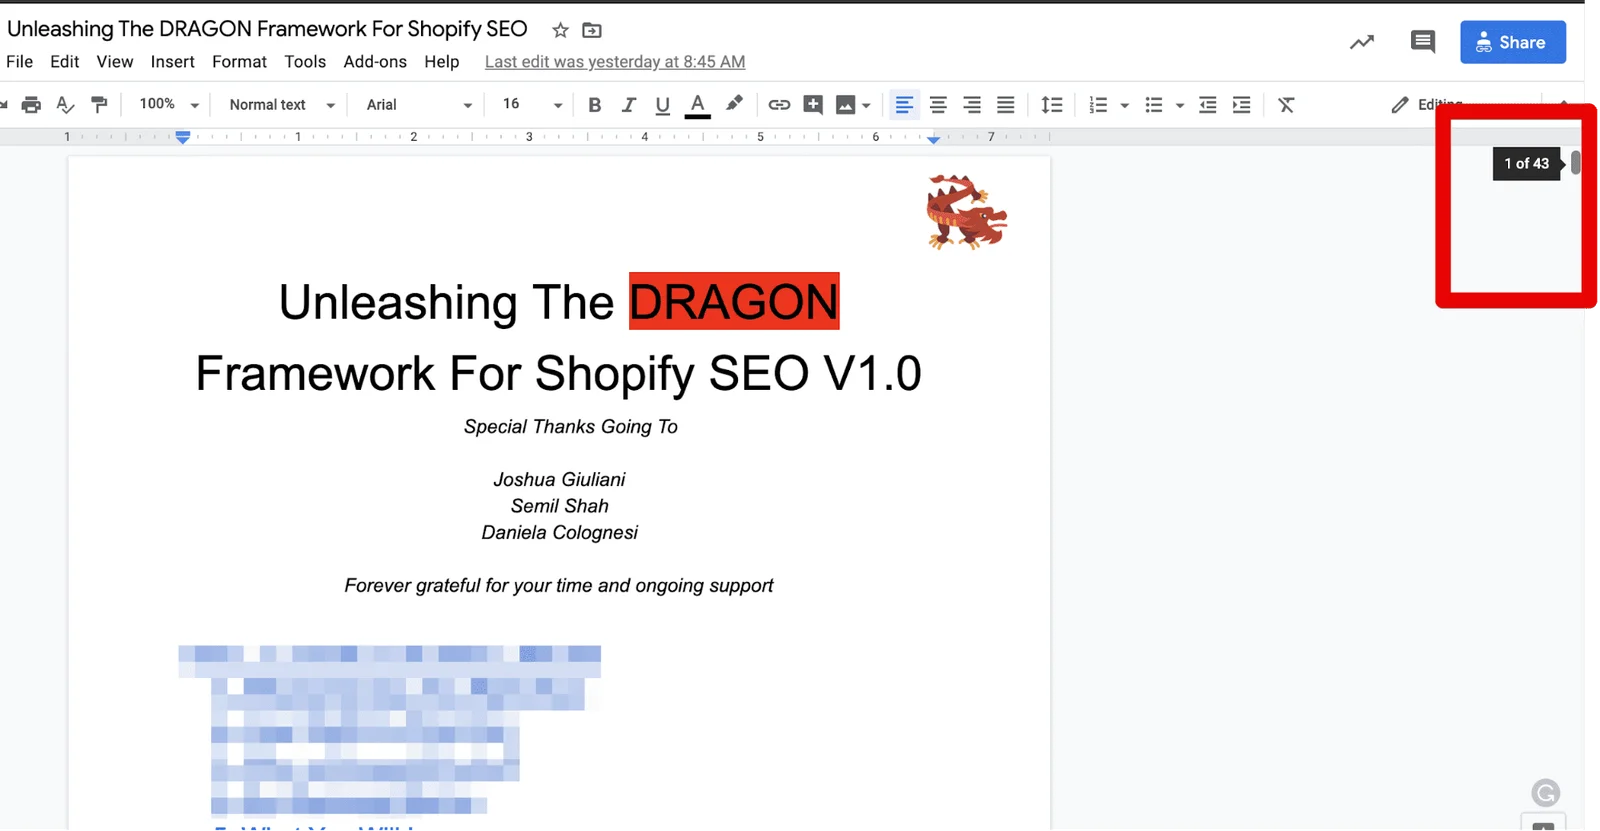The height and width of the screenshot is (831, 1600).
Task: Add a comment from toolbar
Action: click(x=813, y=104)
